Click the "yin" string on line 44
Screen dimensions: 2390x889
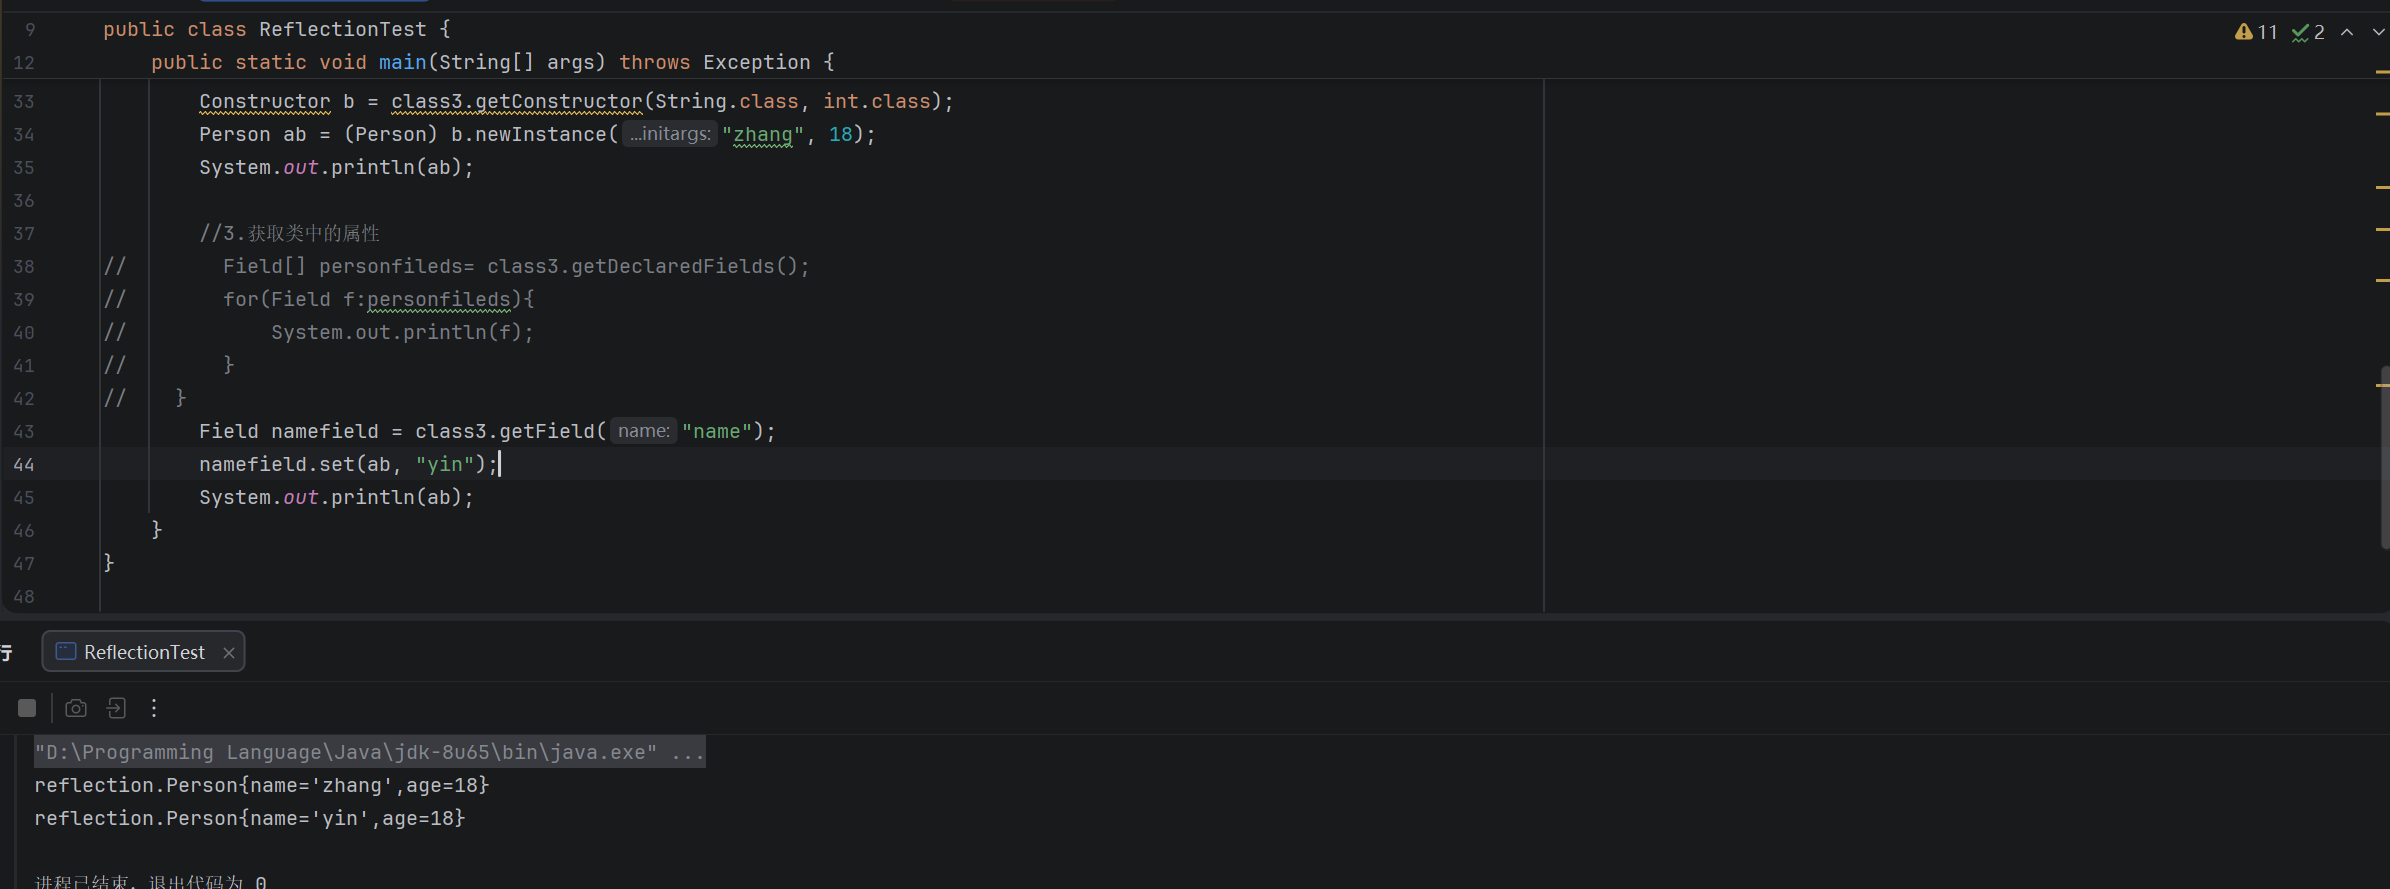point(444,464)
